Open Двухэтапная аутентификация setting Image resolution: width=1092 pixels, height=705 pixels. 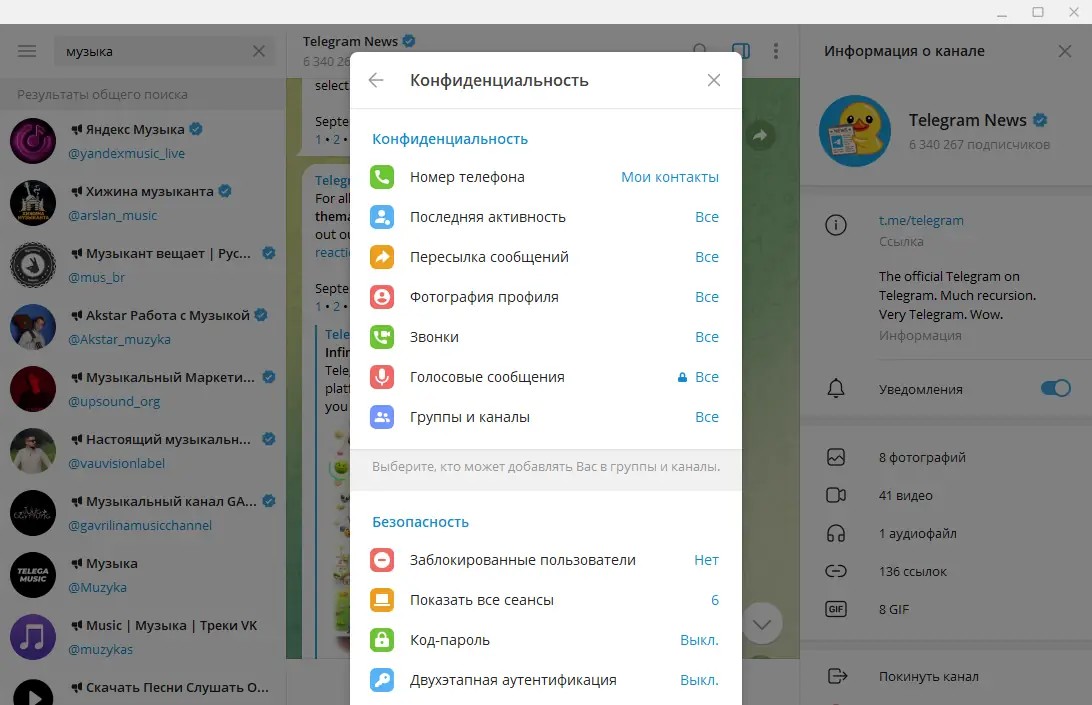pyautogui.click(x=546, y=680)
